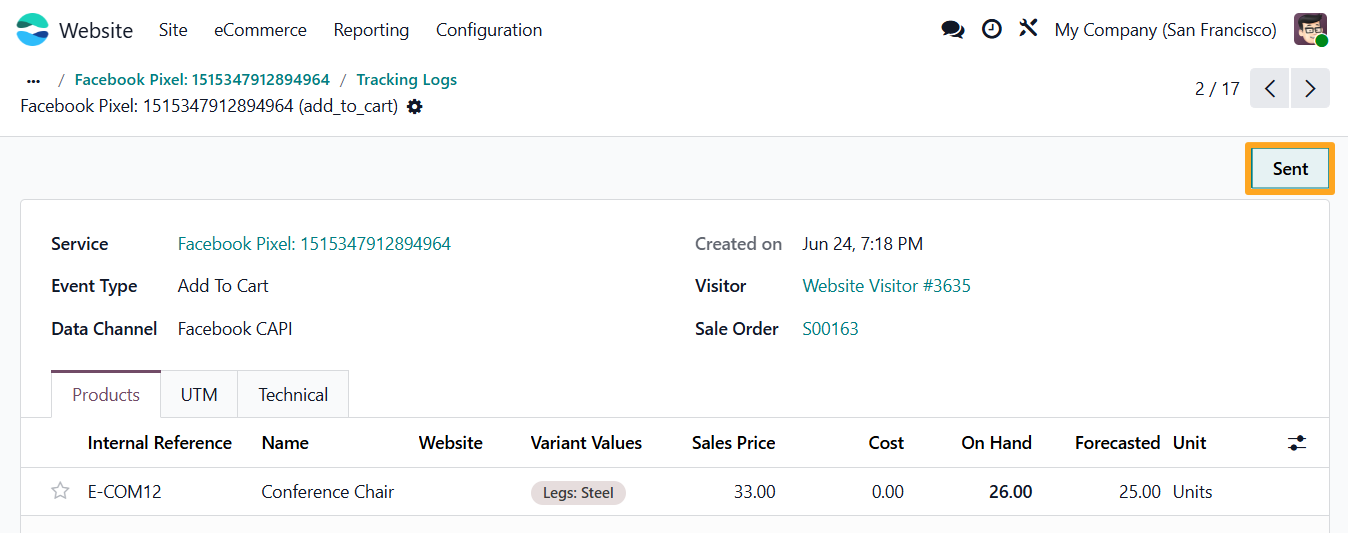
Task: Click the Legs: Steel variant tag
Action: coord(578,492)
